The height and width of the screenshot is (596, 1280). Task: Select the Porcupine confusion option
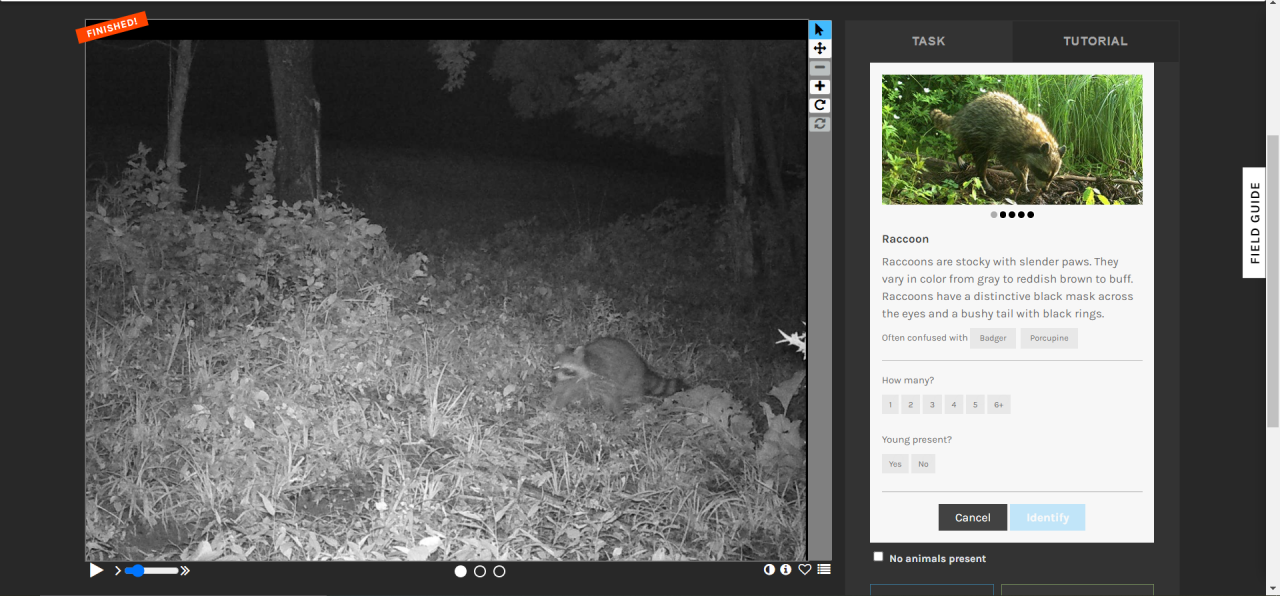coord(1049,338)
